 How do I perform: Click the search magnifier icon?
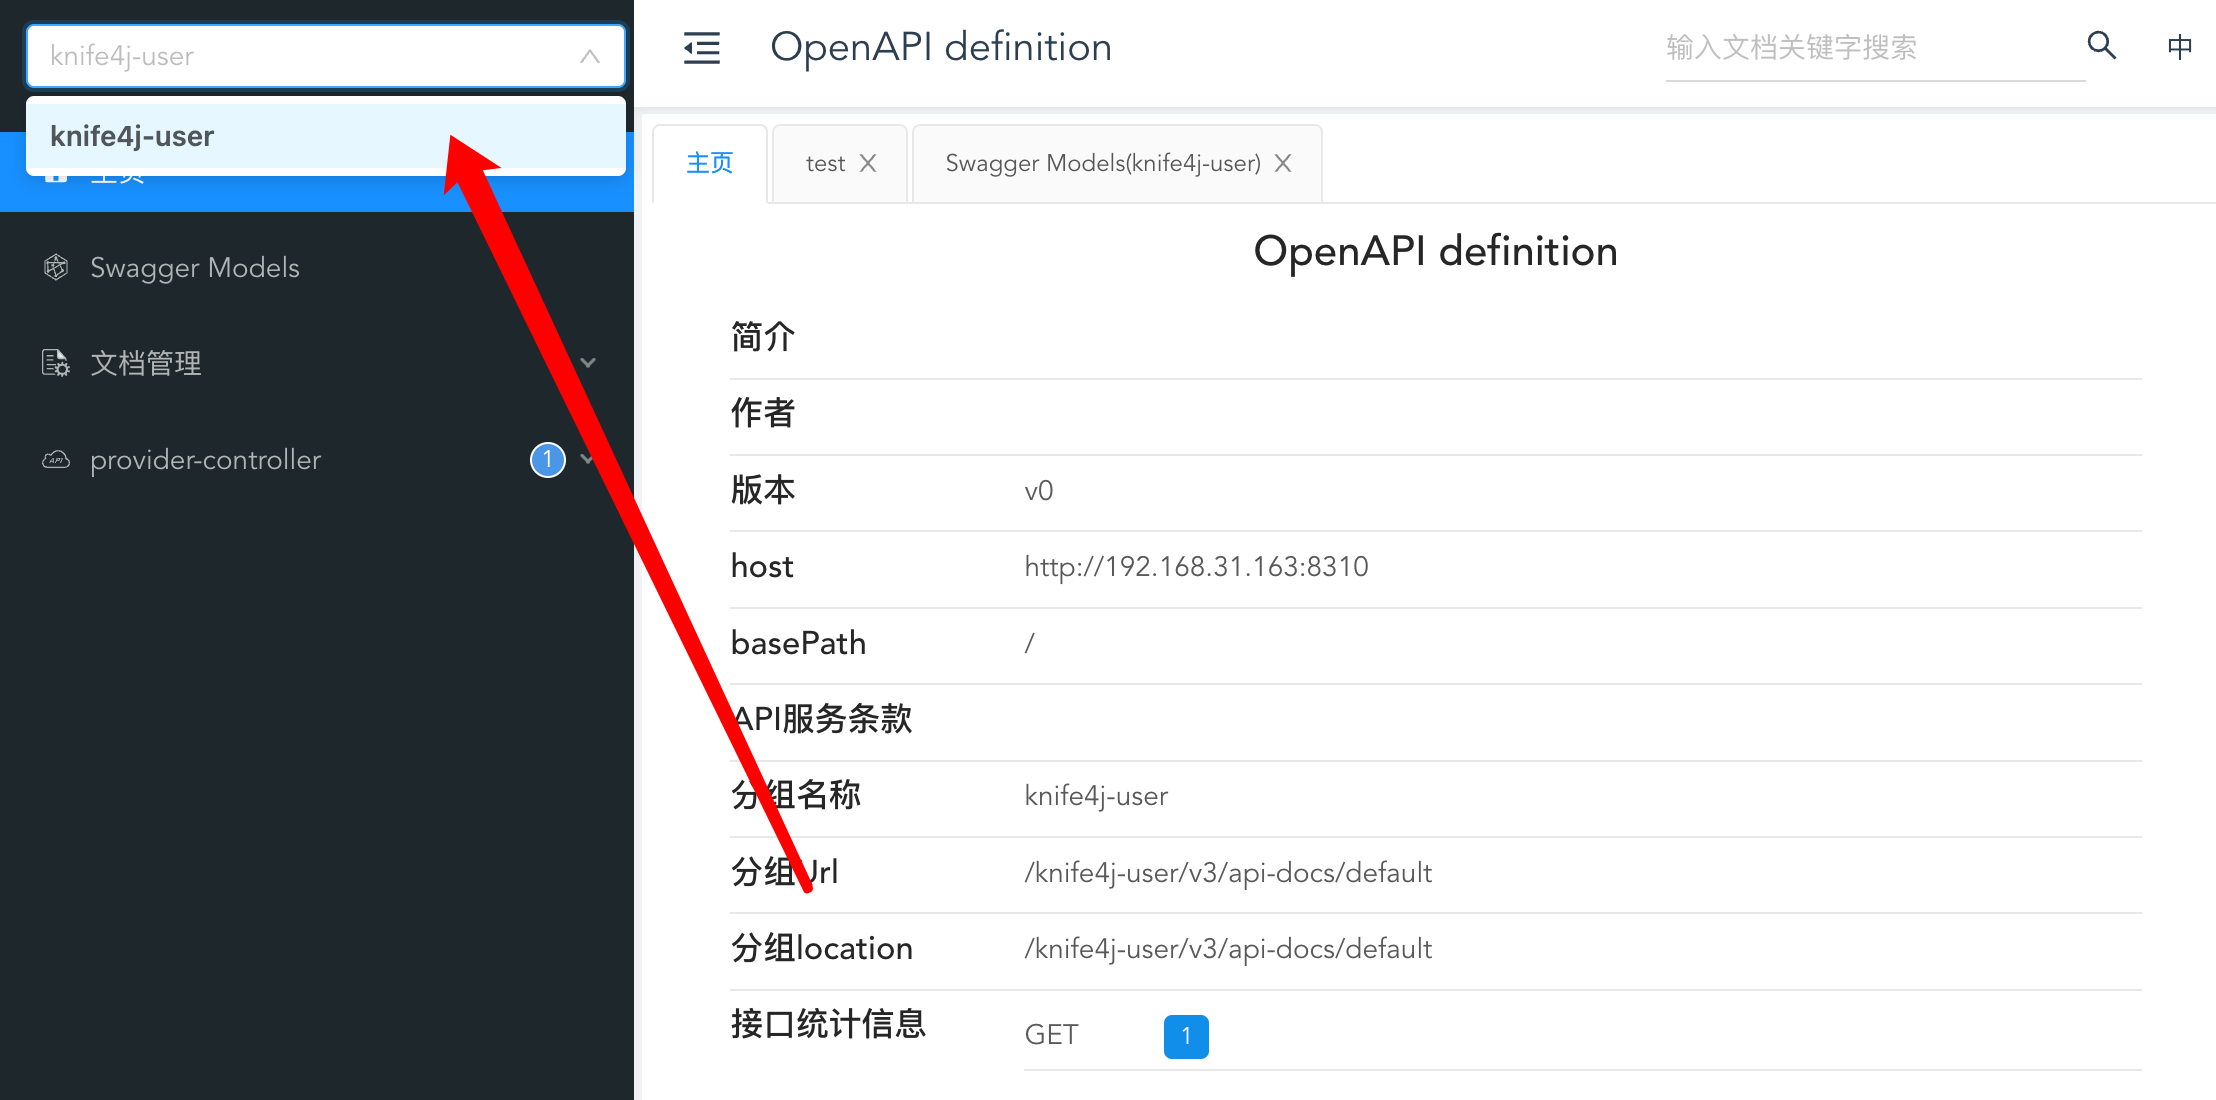pos(2101,46)
